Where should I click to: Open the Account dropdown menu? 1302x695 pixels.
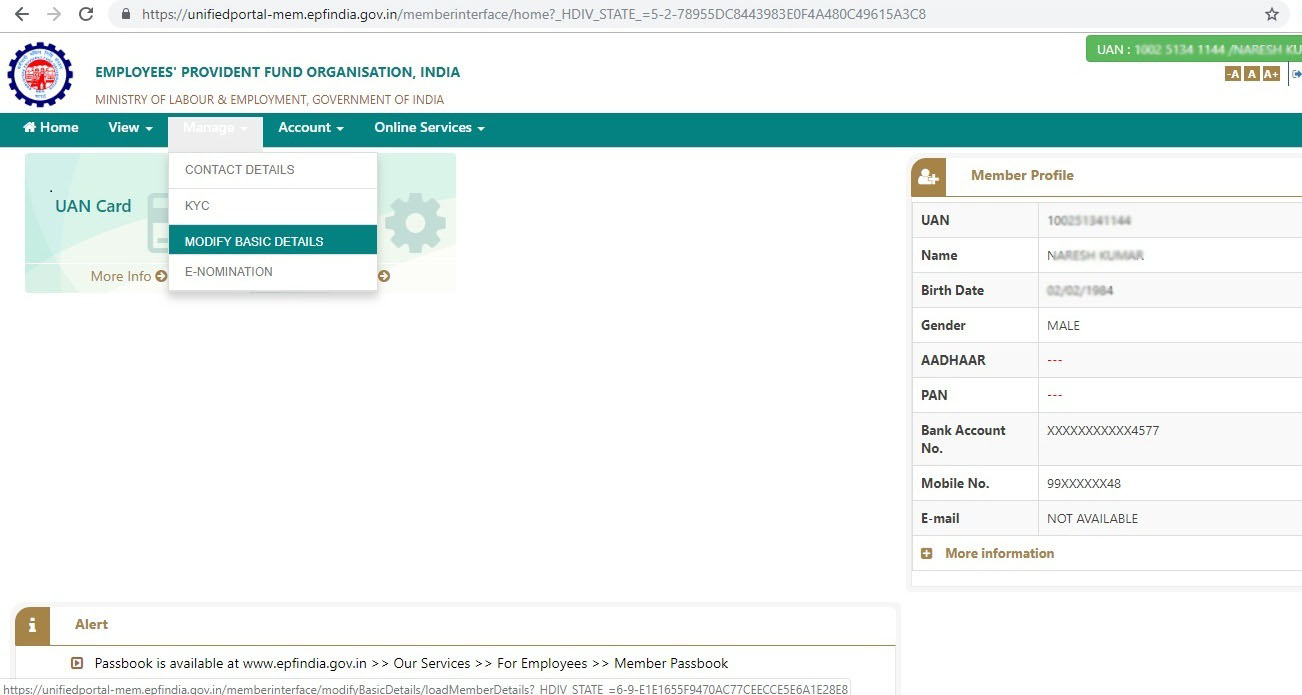311,128
